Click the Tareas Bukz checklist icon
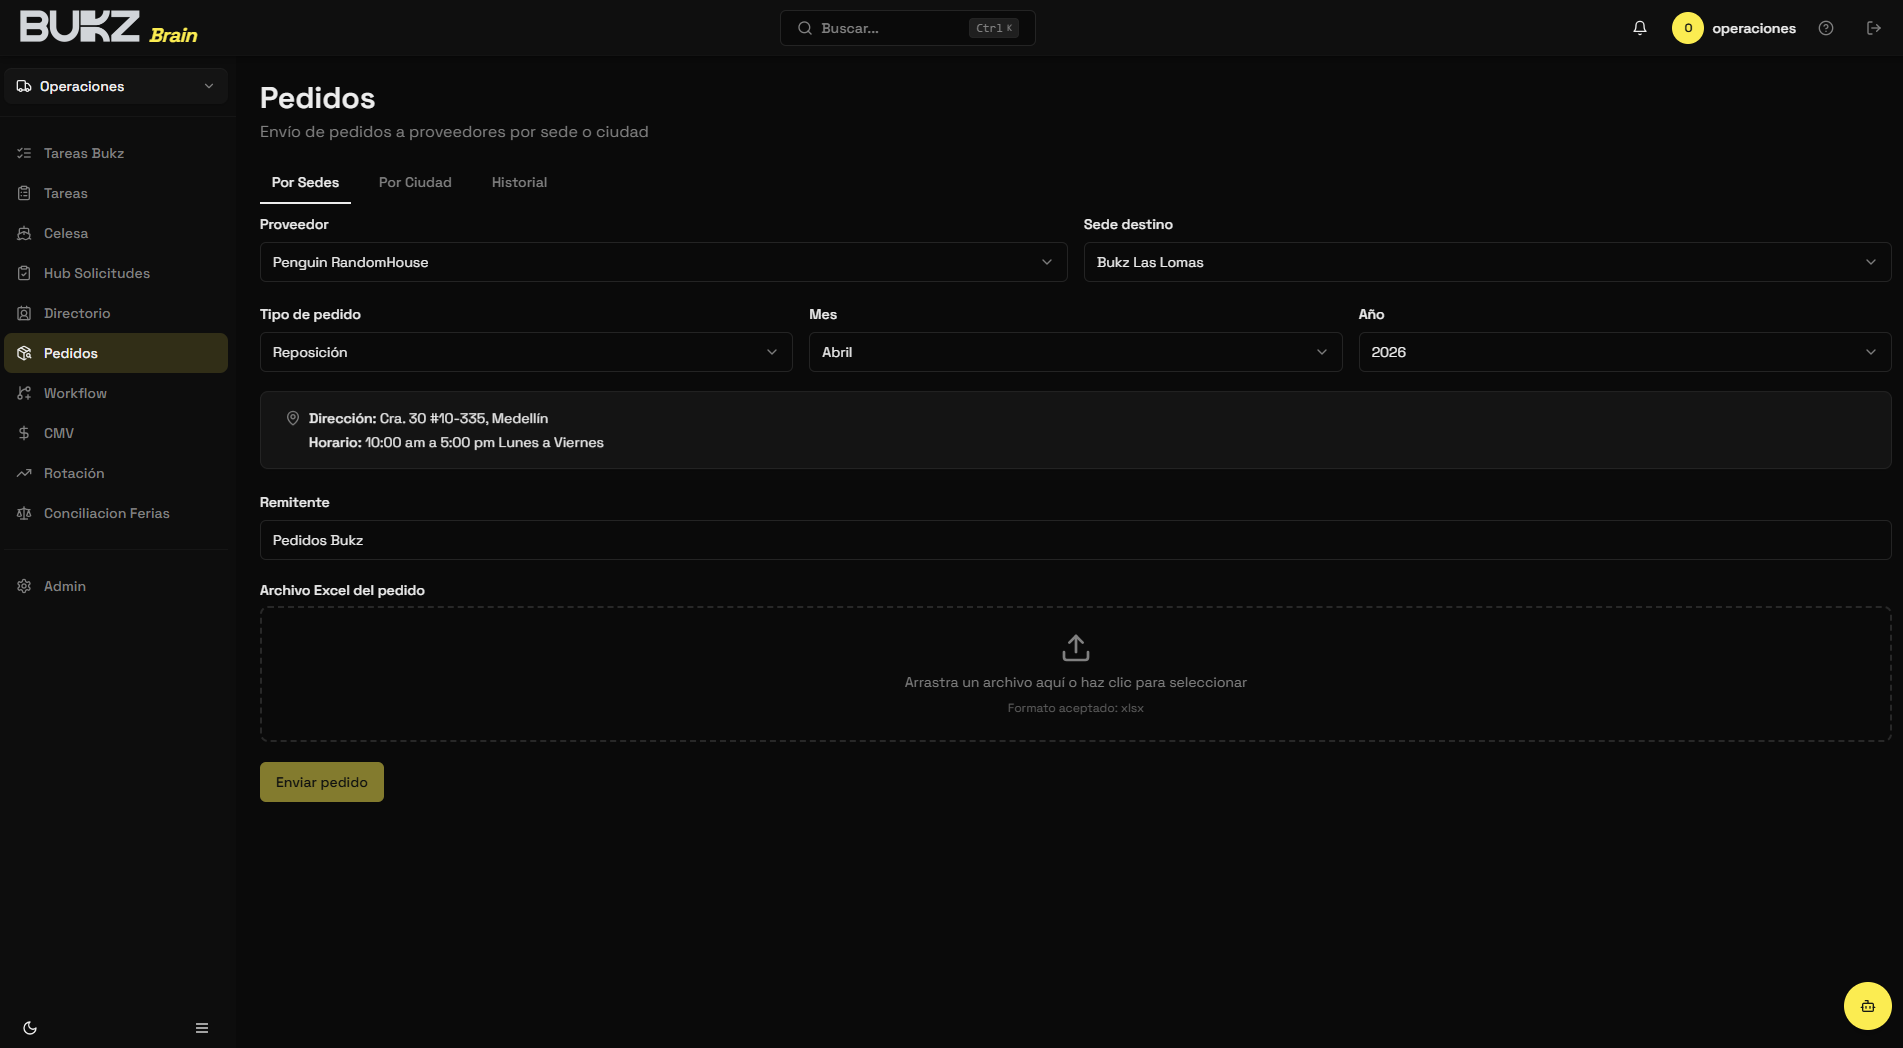This screenshot has width=1903, height=1048. (x=24, y=153)
